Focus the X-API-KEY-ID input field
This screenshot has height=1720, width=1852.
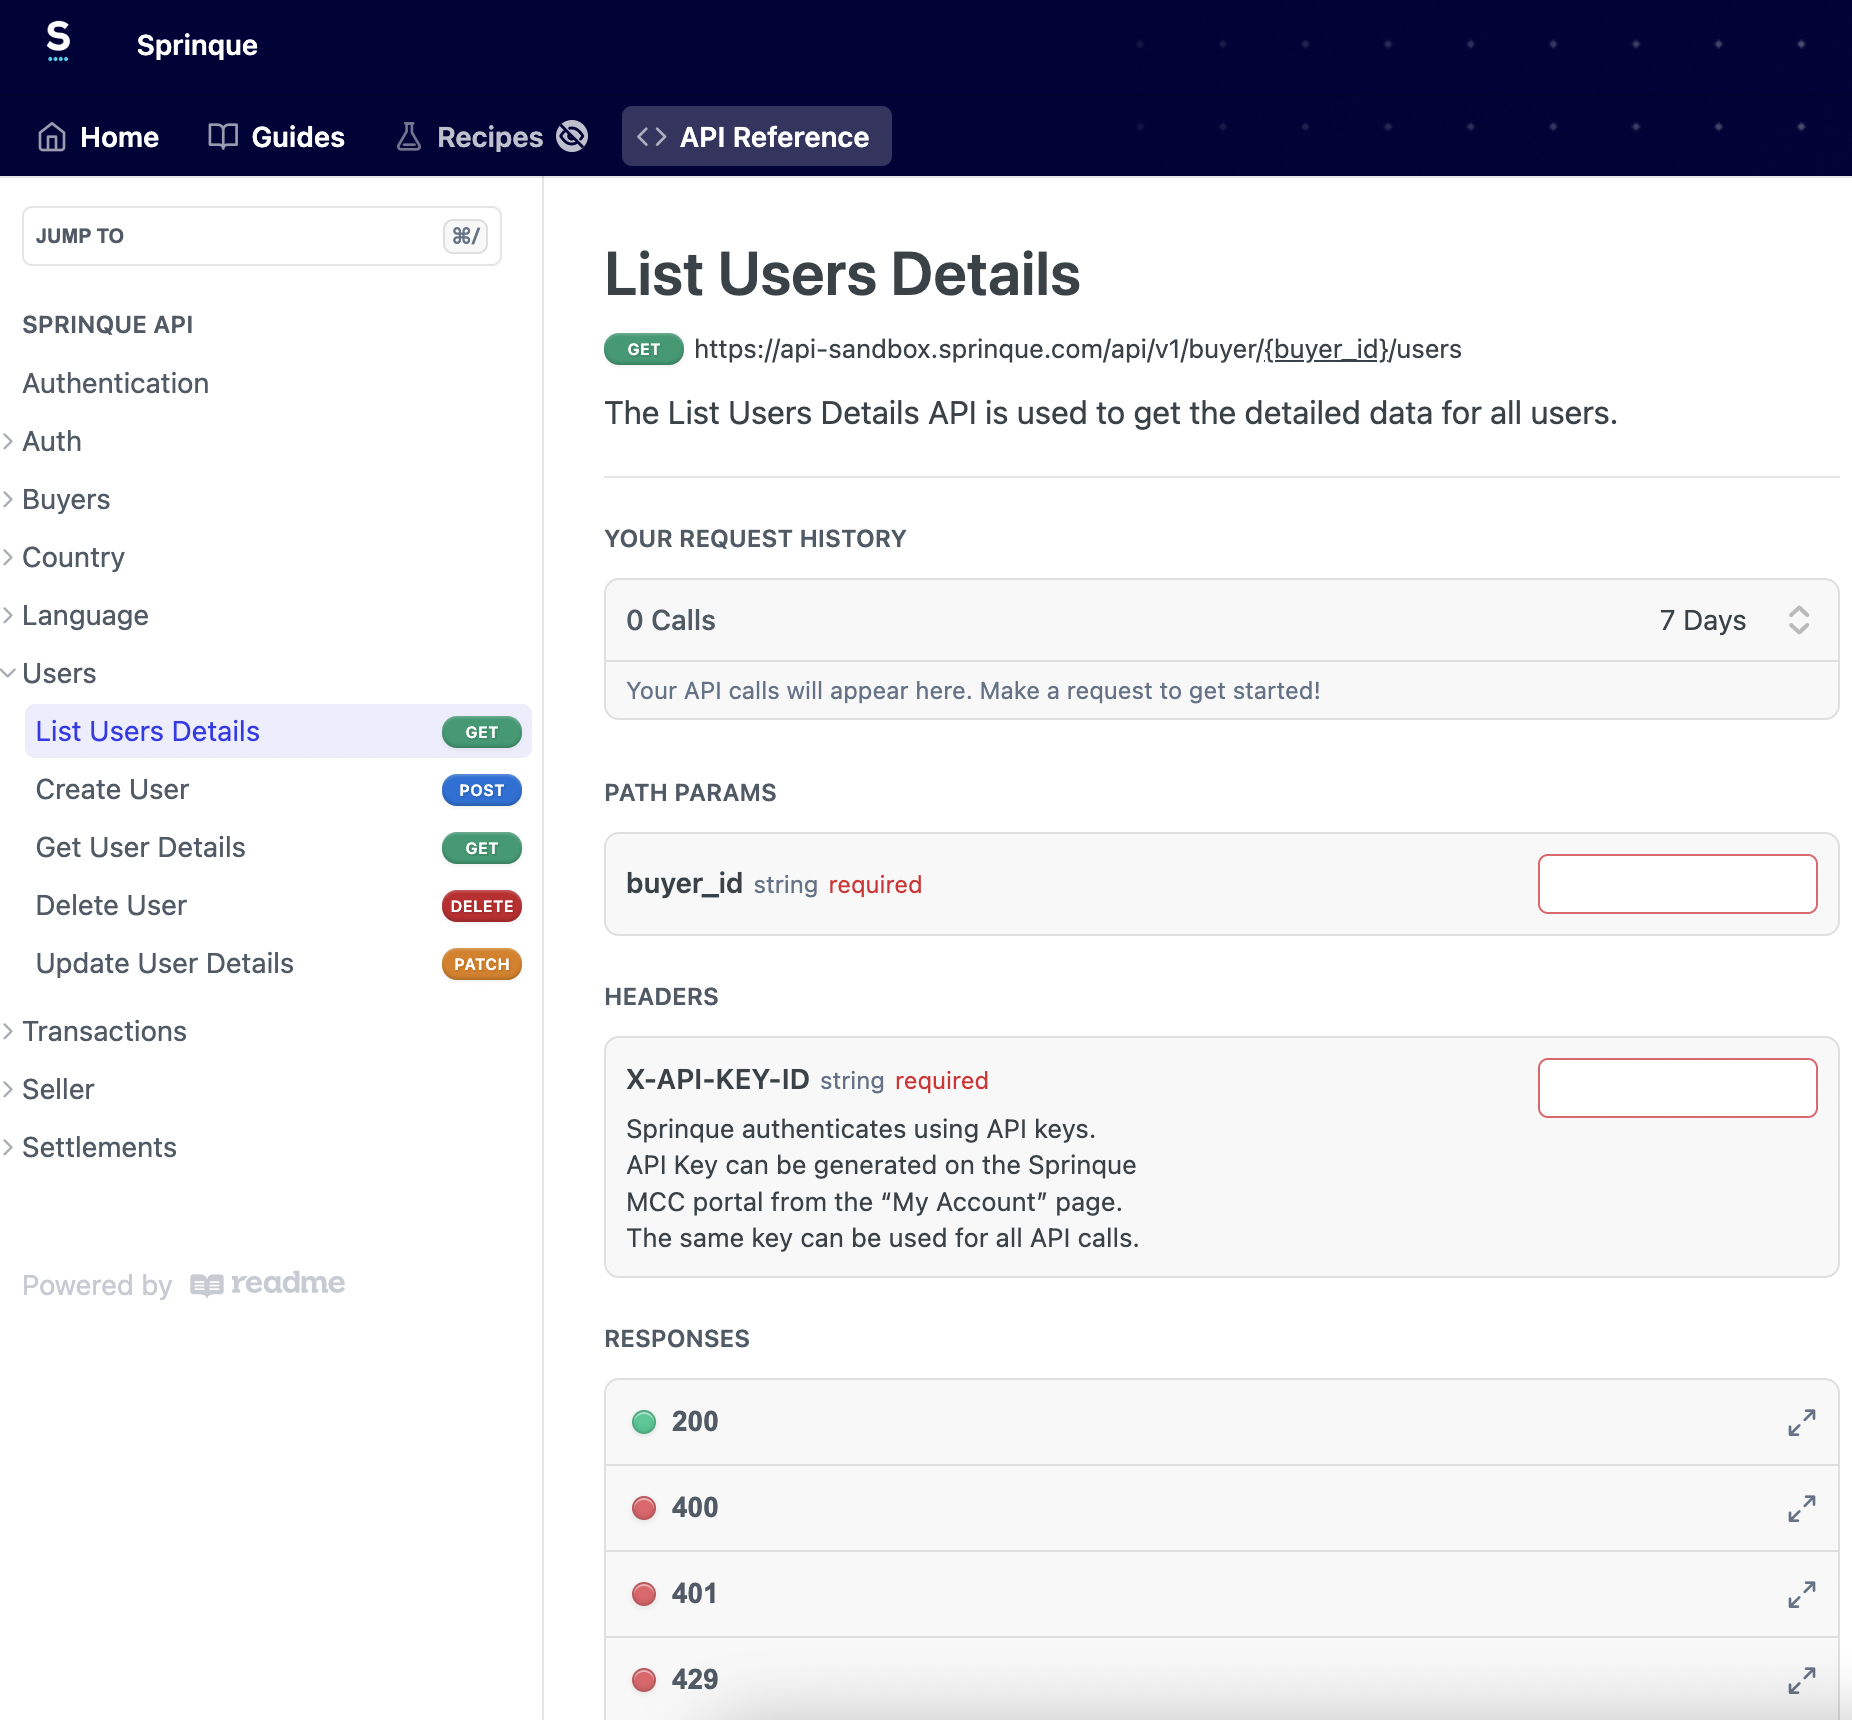pos(1678,1088)
